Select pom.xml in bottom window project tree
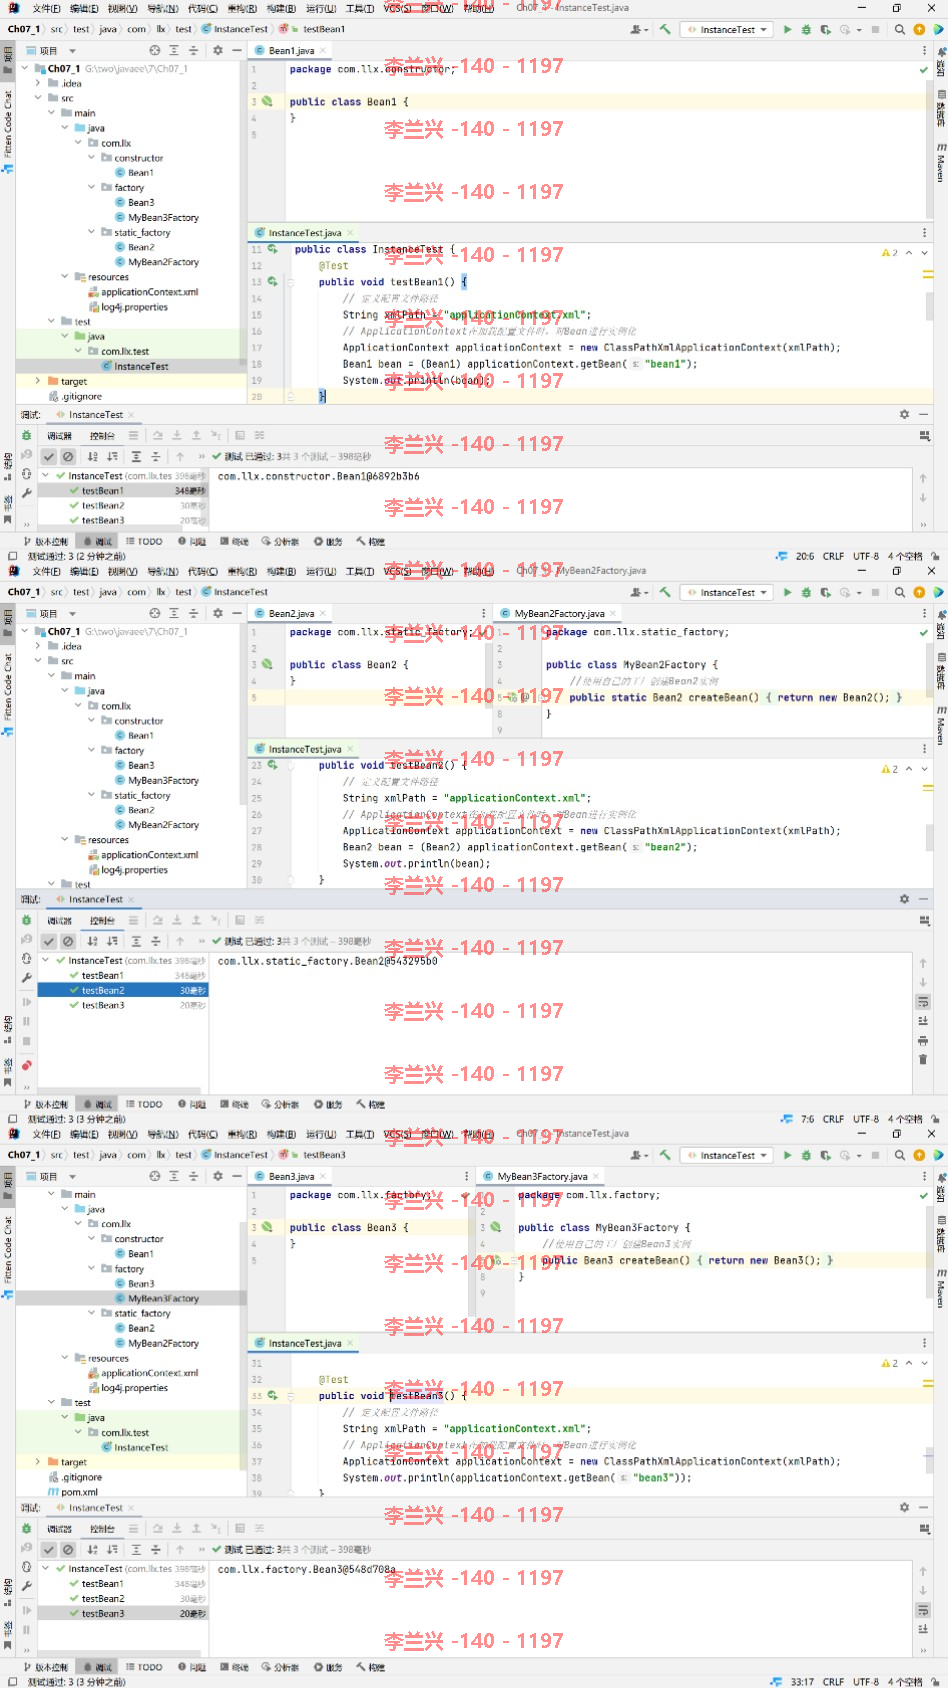Screen dimensions: 948x1688 pos(73,1492)
